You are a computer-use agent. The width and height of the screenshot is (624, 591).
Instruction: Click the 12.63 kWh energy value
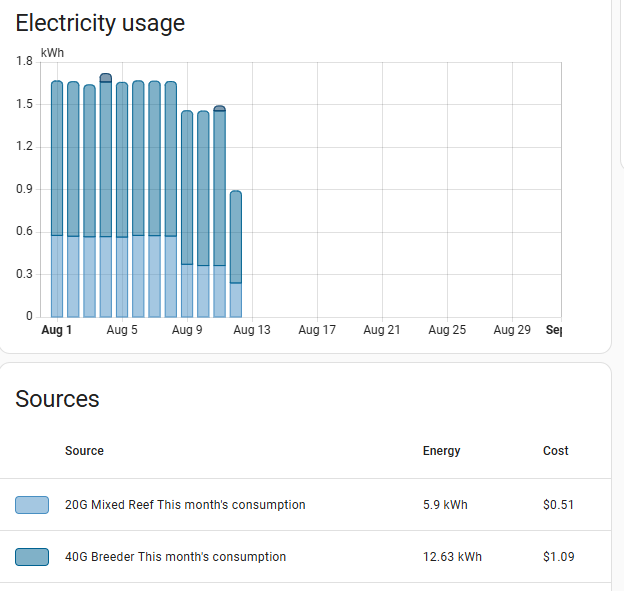pos(452,556)
